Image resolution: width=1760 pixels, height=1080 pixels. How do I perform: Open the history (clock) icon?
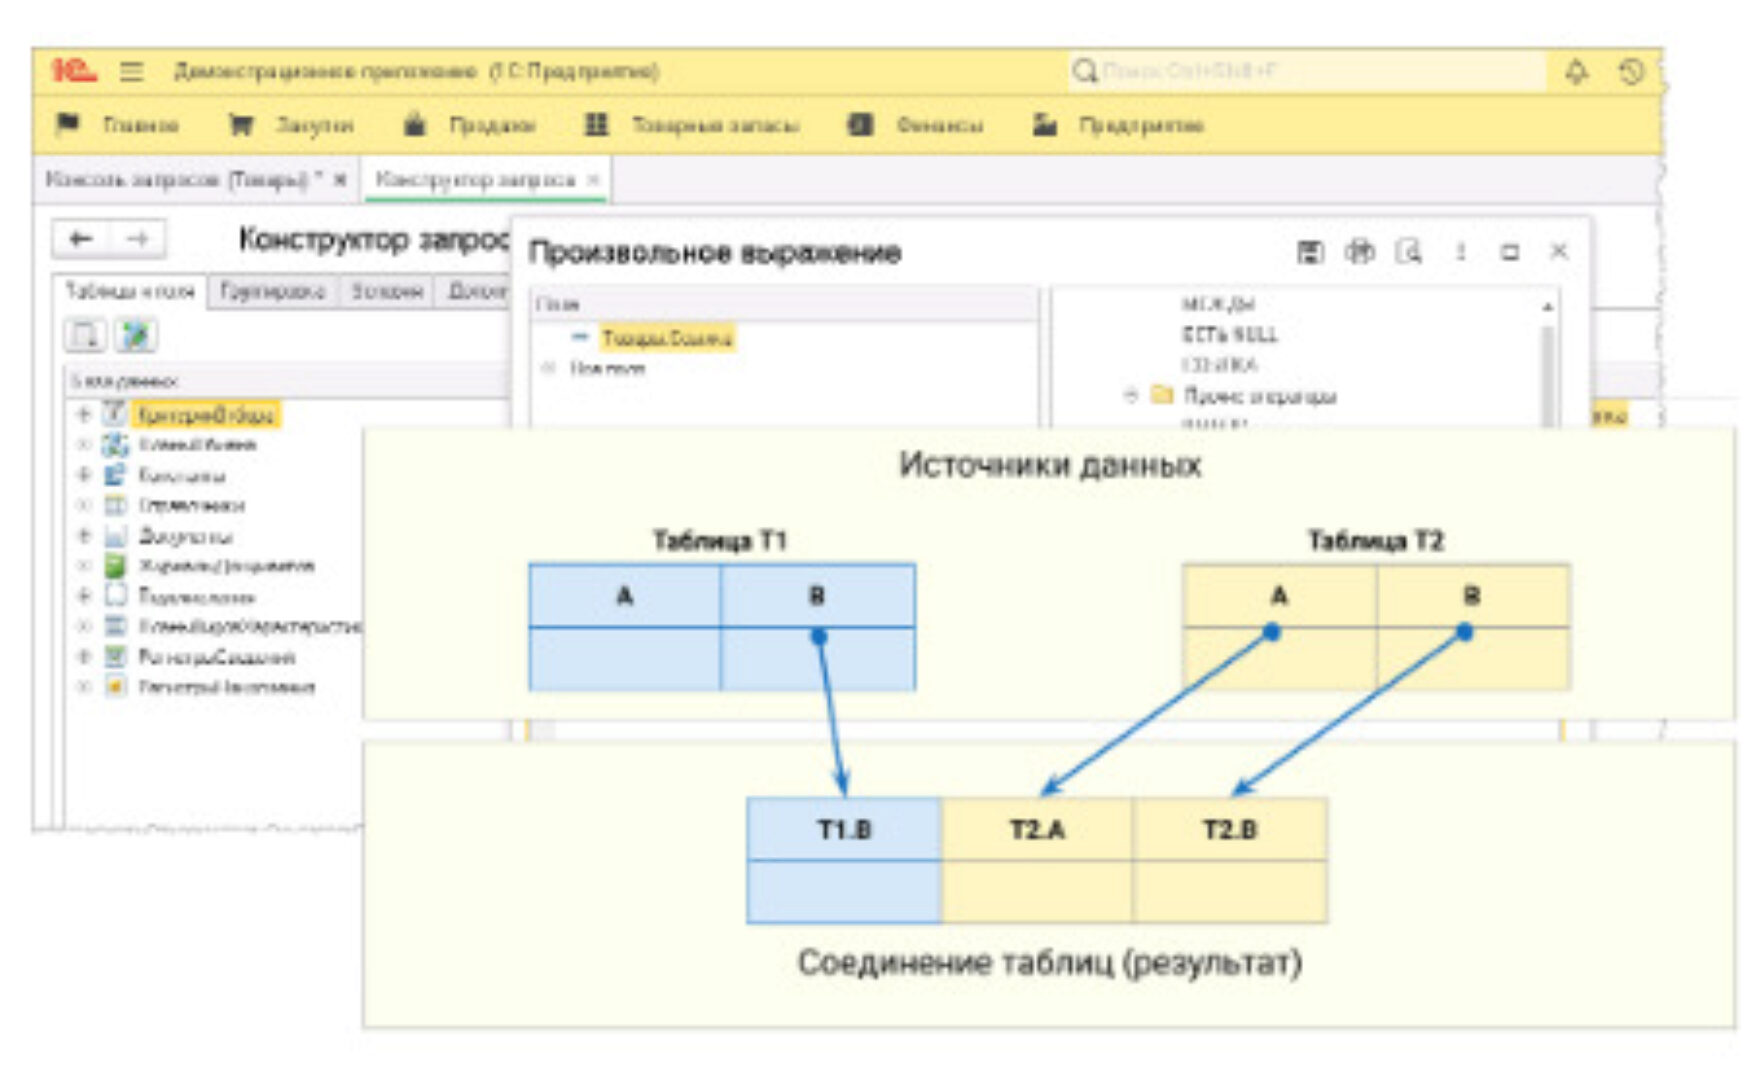click(x=1630, y=69)
